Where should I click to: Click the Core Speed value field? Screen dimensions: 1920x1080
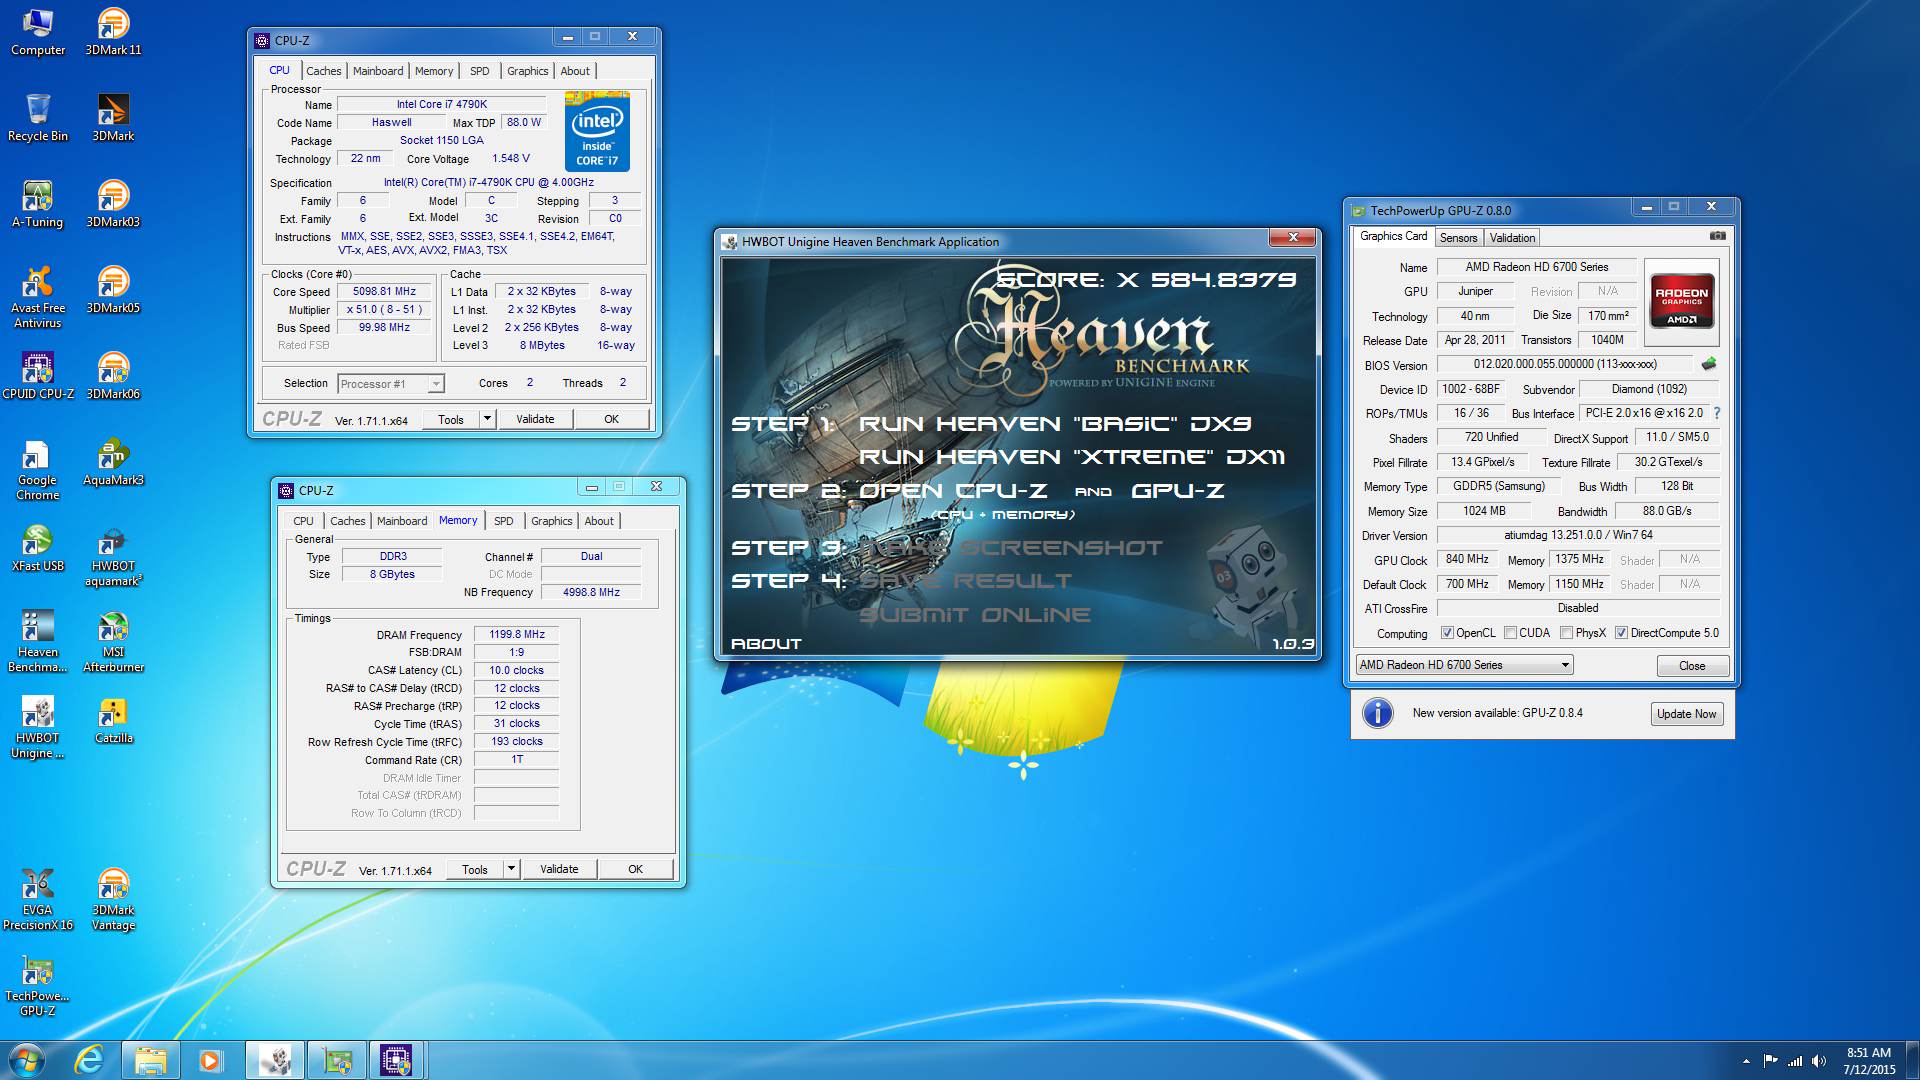[384, 292]
